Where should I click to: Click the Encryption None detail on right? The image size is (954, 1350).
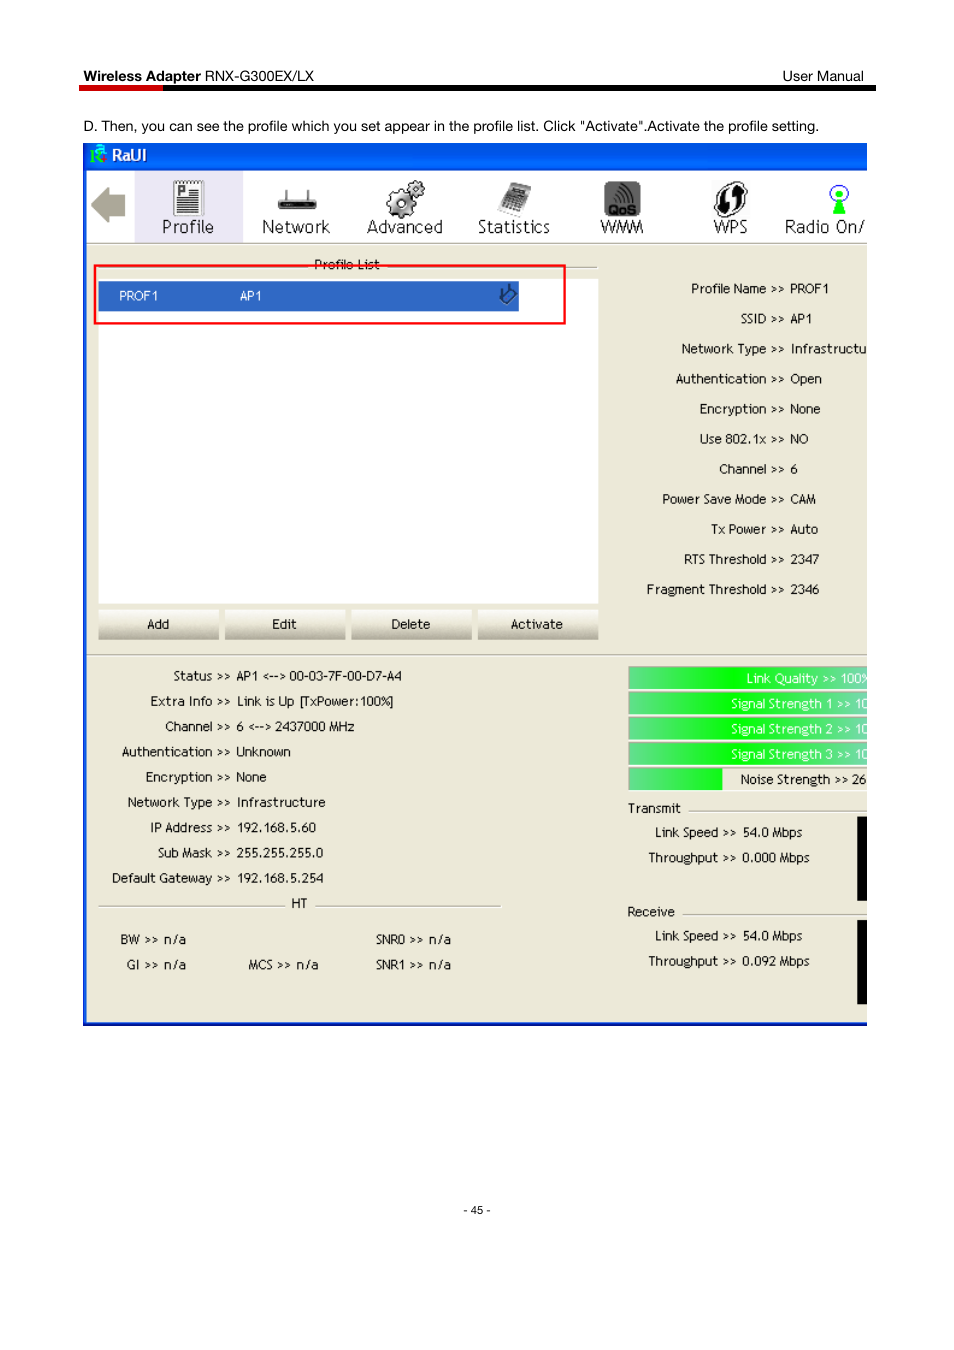[805, 409]
